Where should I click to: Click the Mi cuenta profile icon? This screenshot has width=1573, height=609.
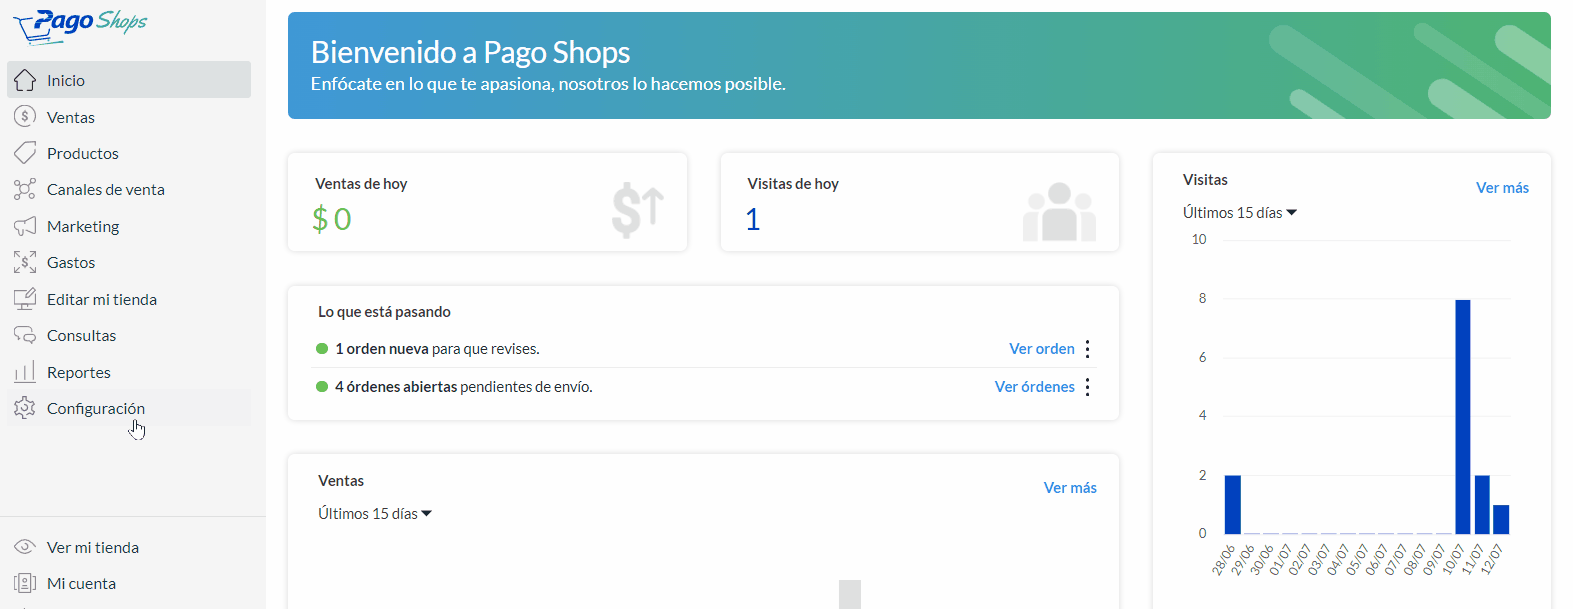point(25,583)
